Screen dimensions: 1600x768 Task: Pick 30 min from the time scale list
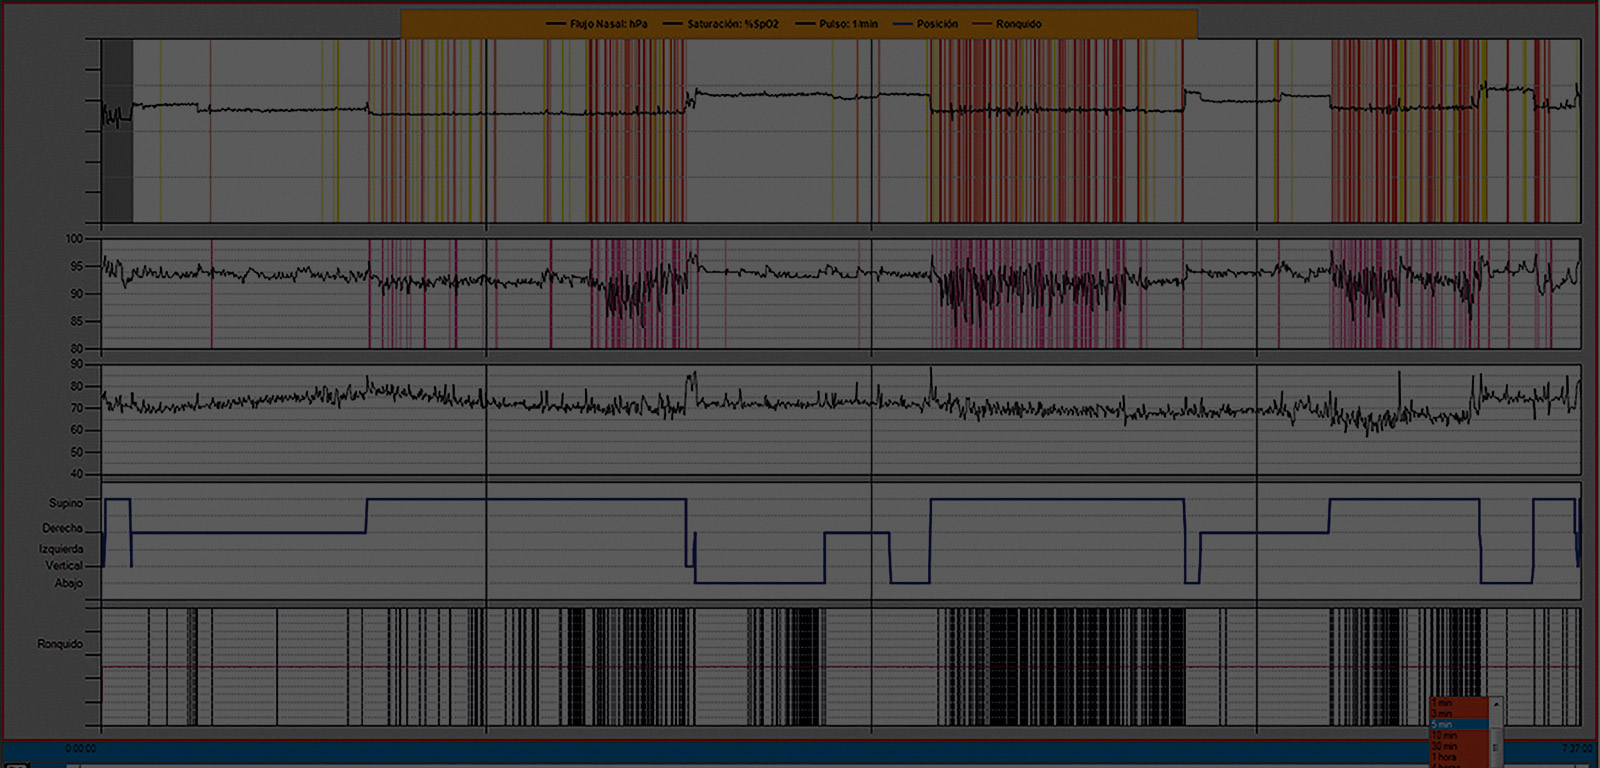point(1444,747)
